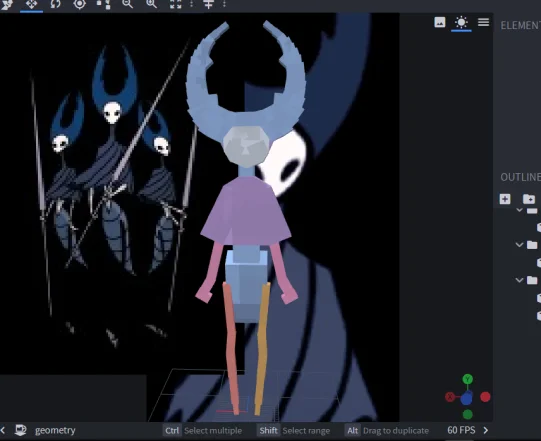541x441 pixels.
Task: Click 'Select range' hint text
Action: pyautogui.click(x=306, y=431)
